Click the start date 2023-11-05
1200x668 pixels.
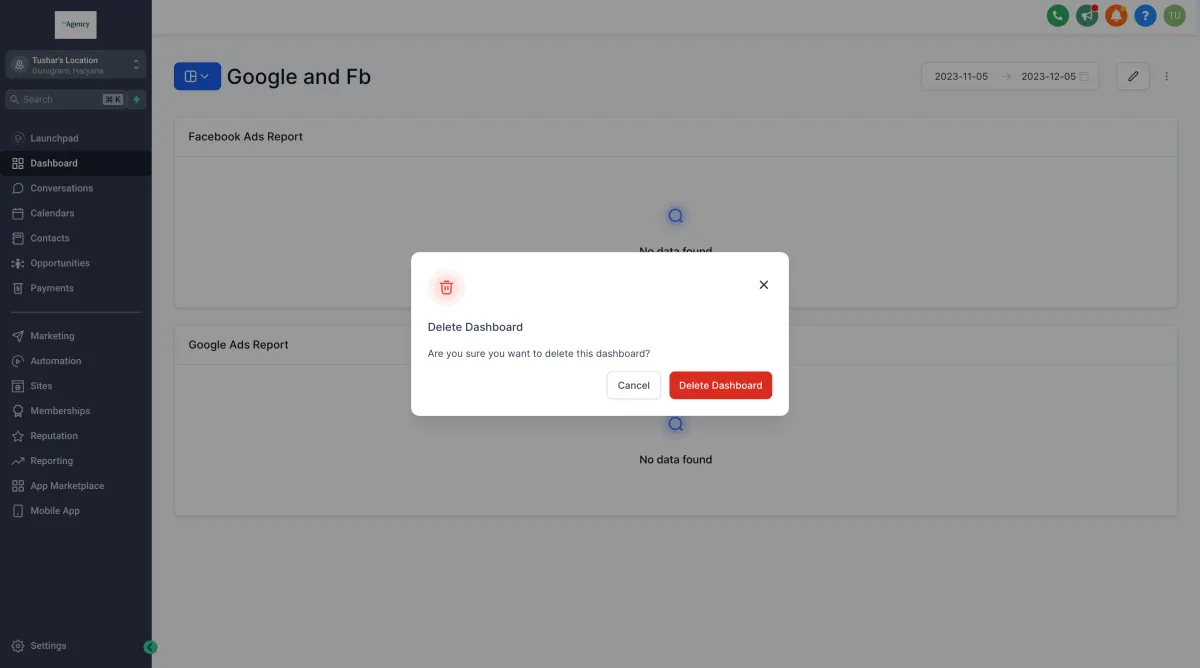pyautogui.click(x=961, y=77)
